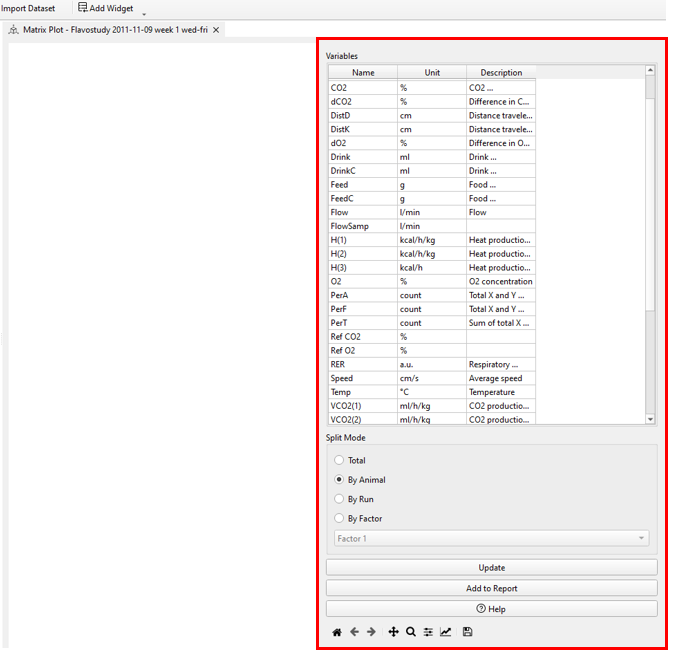Open the edit axis and curve icon
Viewport: 676px width, 660px height.
click(x=445, y=632)
